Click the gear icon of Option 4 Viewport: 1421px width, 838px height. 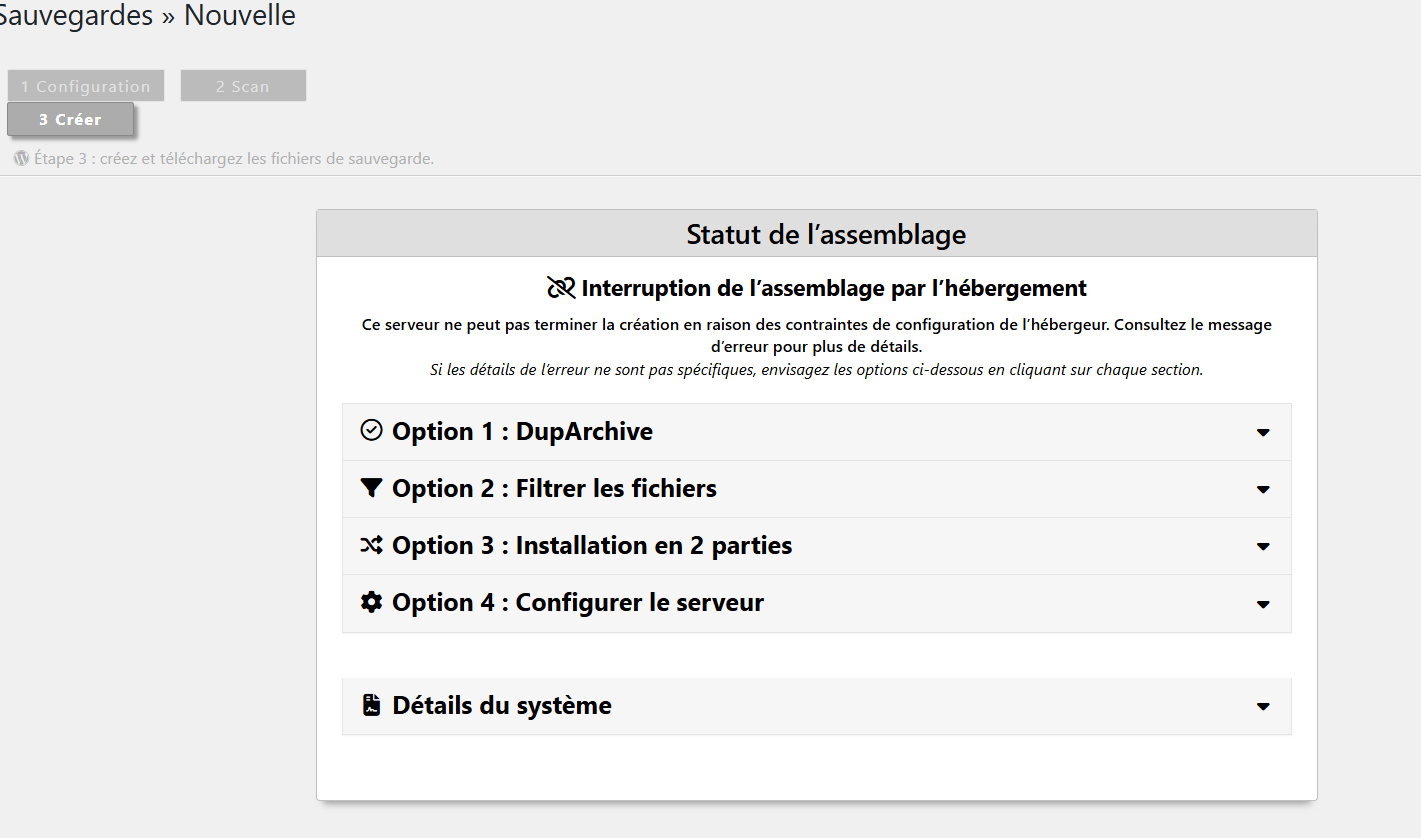pos(371,602)
